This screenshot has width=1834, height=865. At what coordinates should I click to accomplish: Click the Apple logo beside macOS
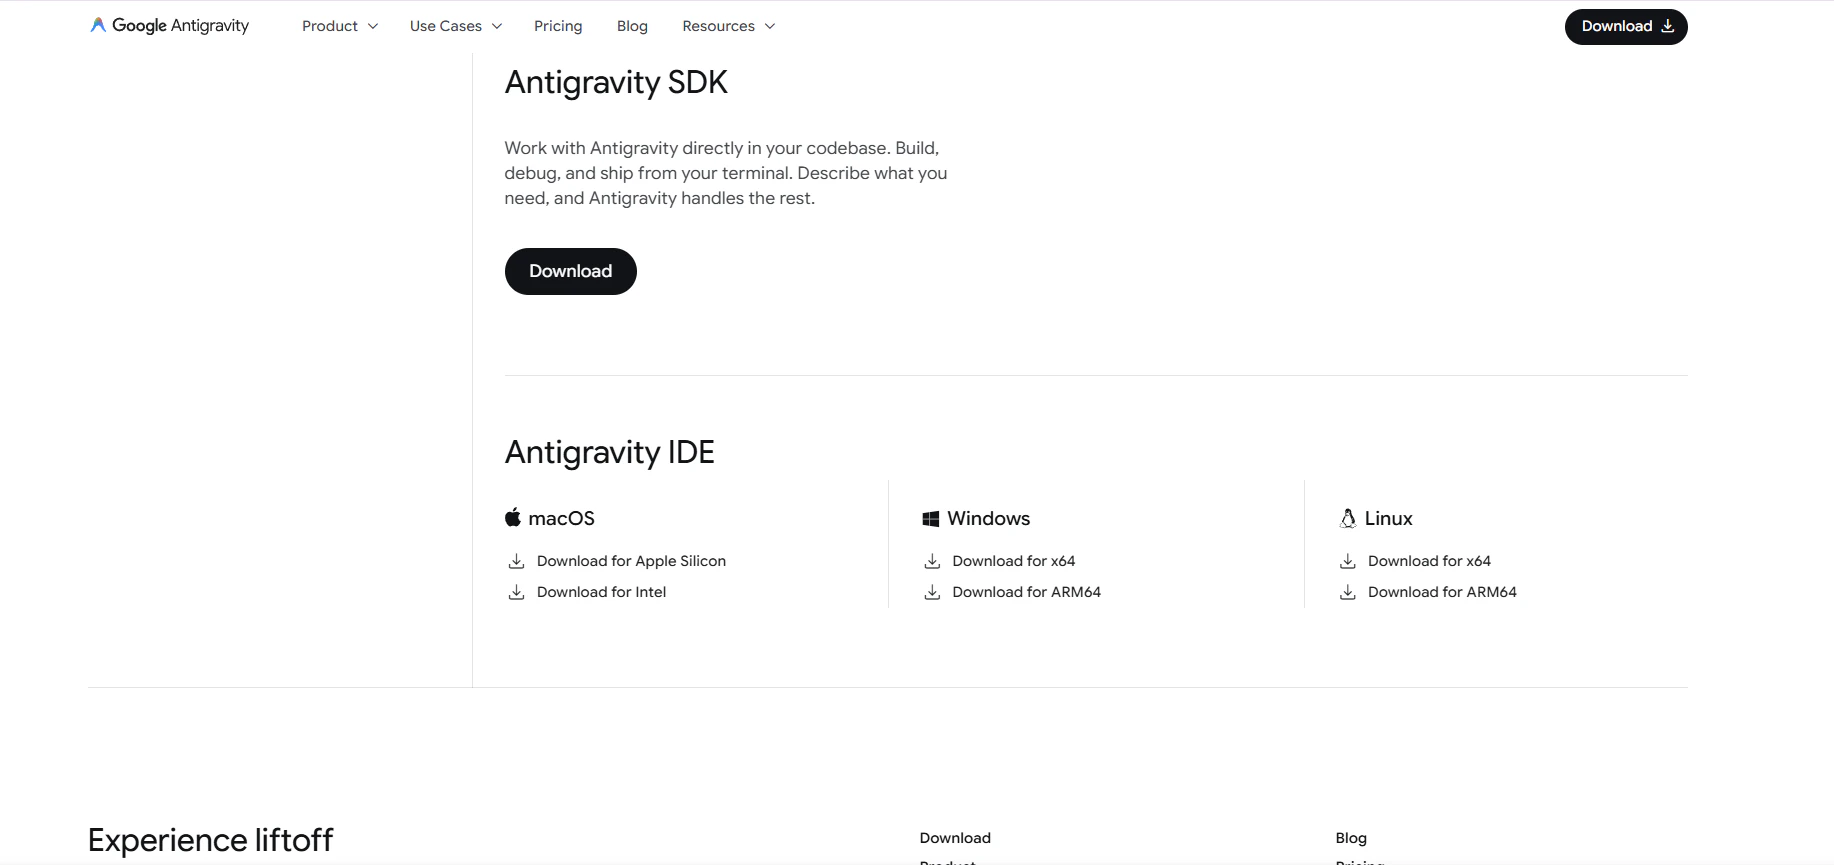tap(513, 517)
